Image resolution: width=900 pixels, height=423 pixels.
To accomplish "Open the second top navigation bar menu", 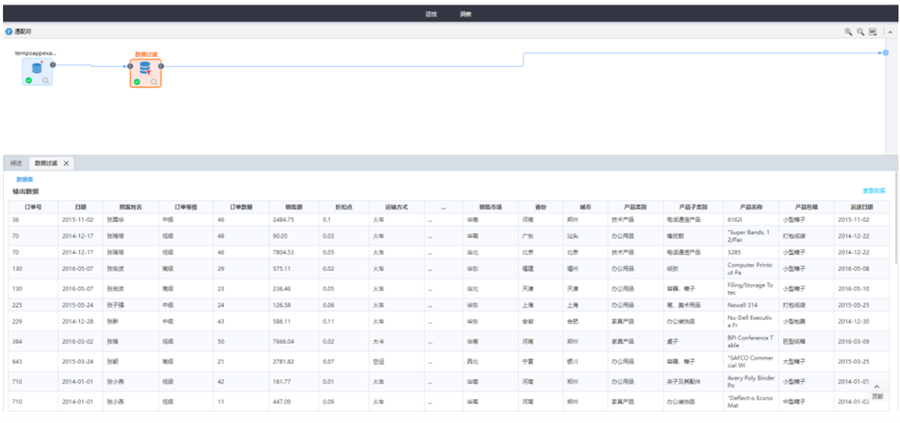I will click(466, 15).
